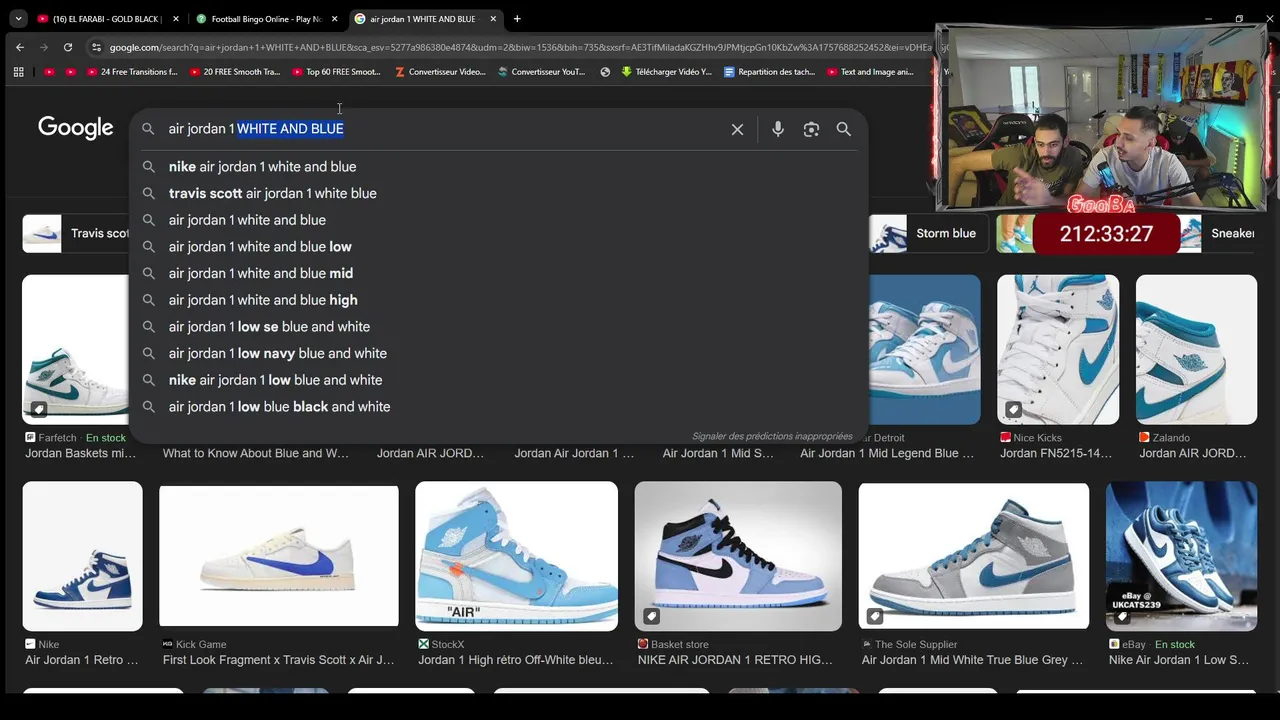Choose suggestion 'air jordan 1 low blue black and white'
Screen dimensions: 1280x720
[x=498, y=407]
